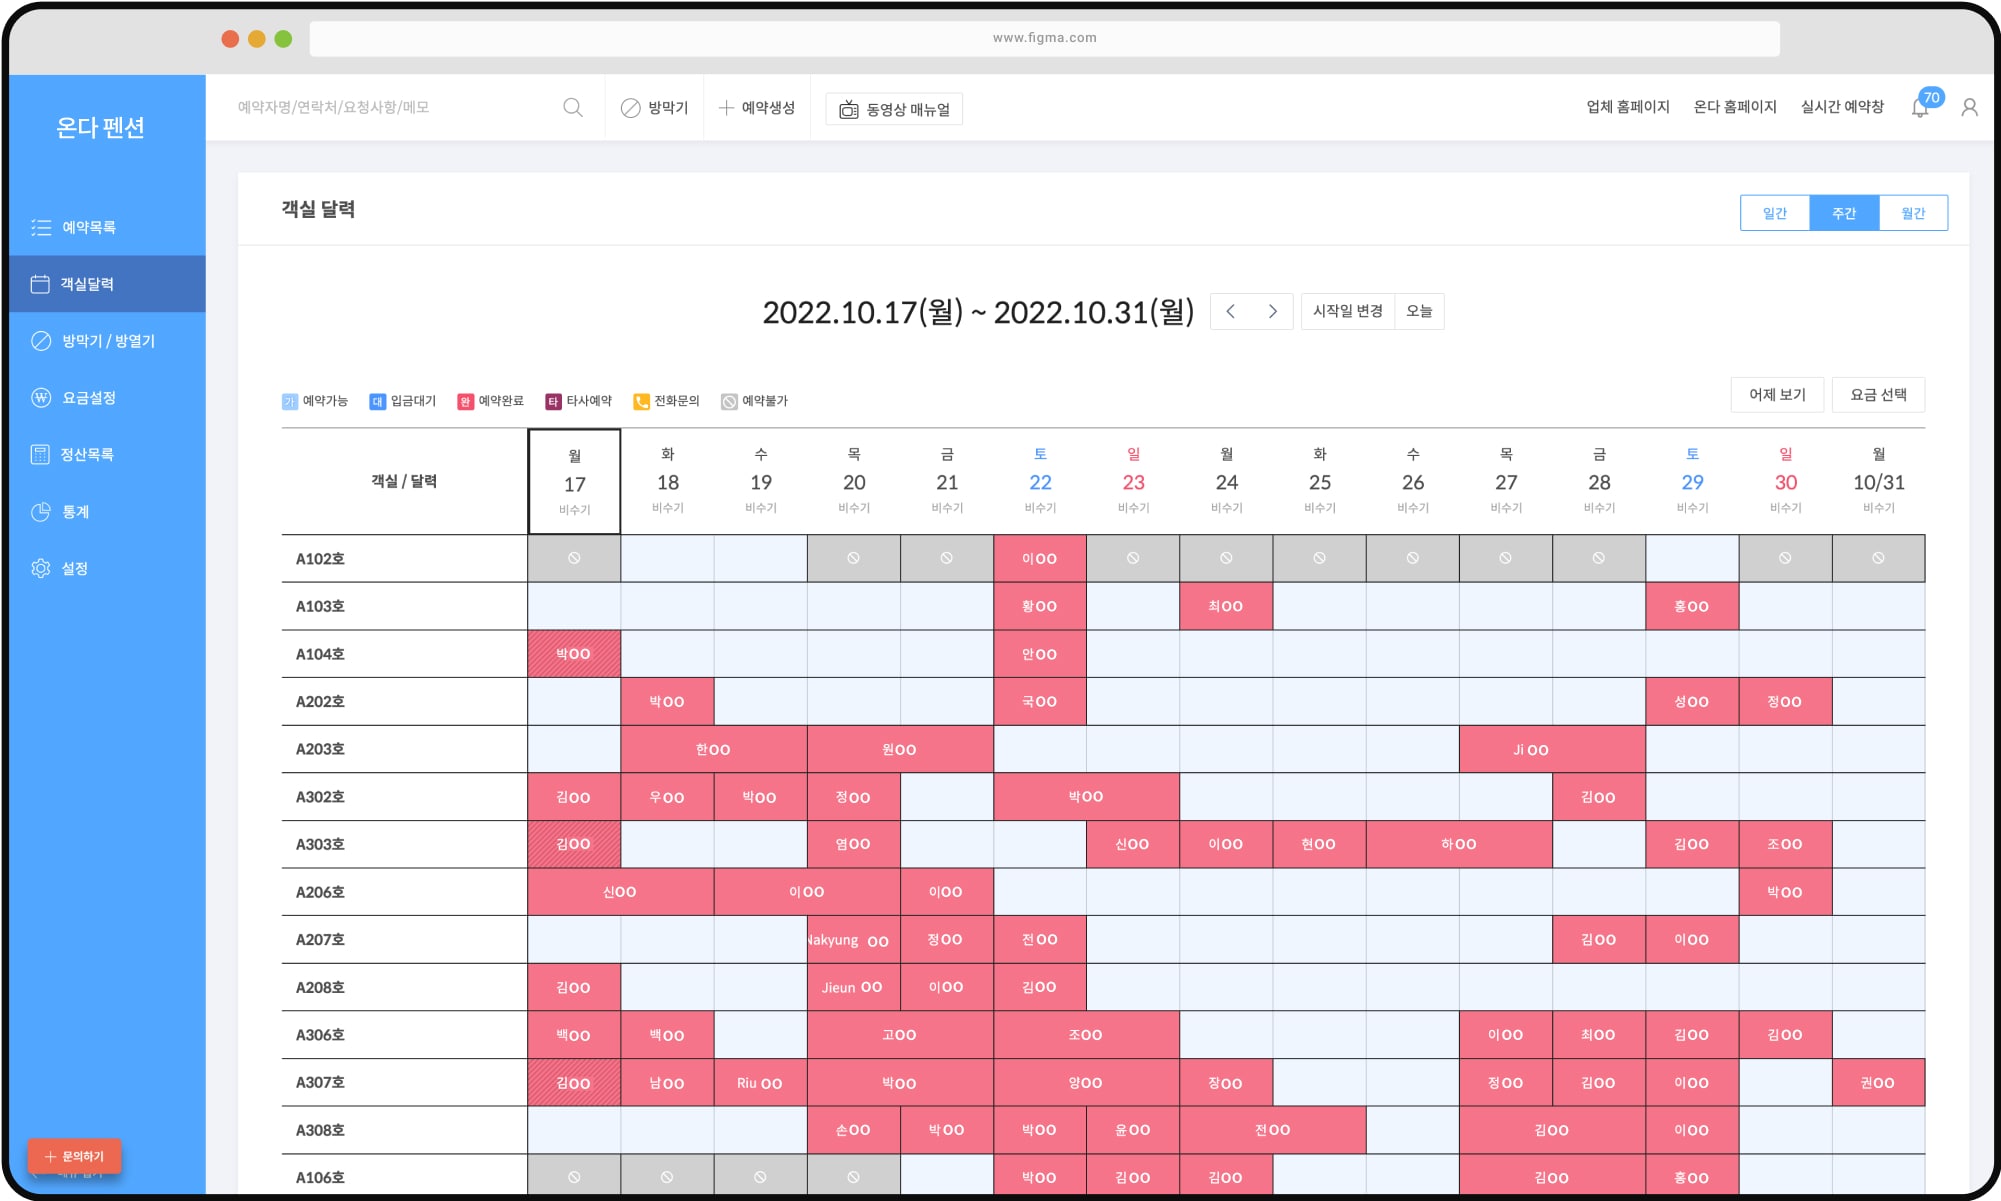Click the 예약완료 red legend swatch
2001x1201 pixels.
[465, 402]
